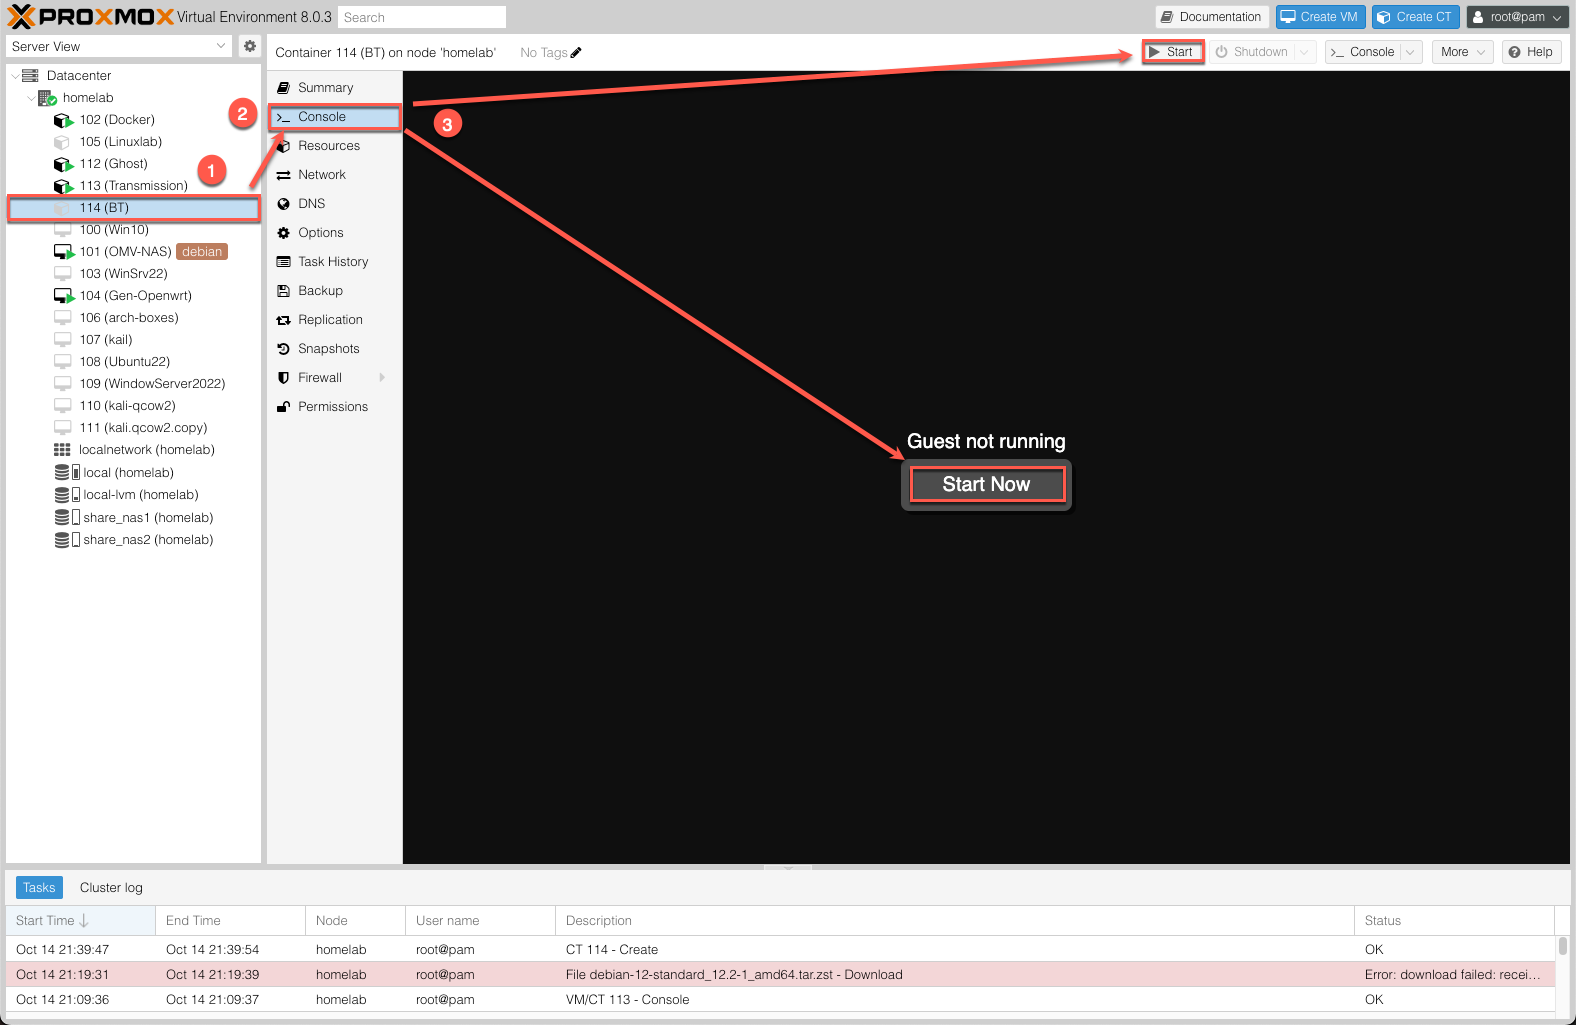
Task: Select the CT 114 - Create task row
Action: coord(780,950)
